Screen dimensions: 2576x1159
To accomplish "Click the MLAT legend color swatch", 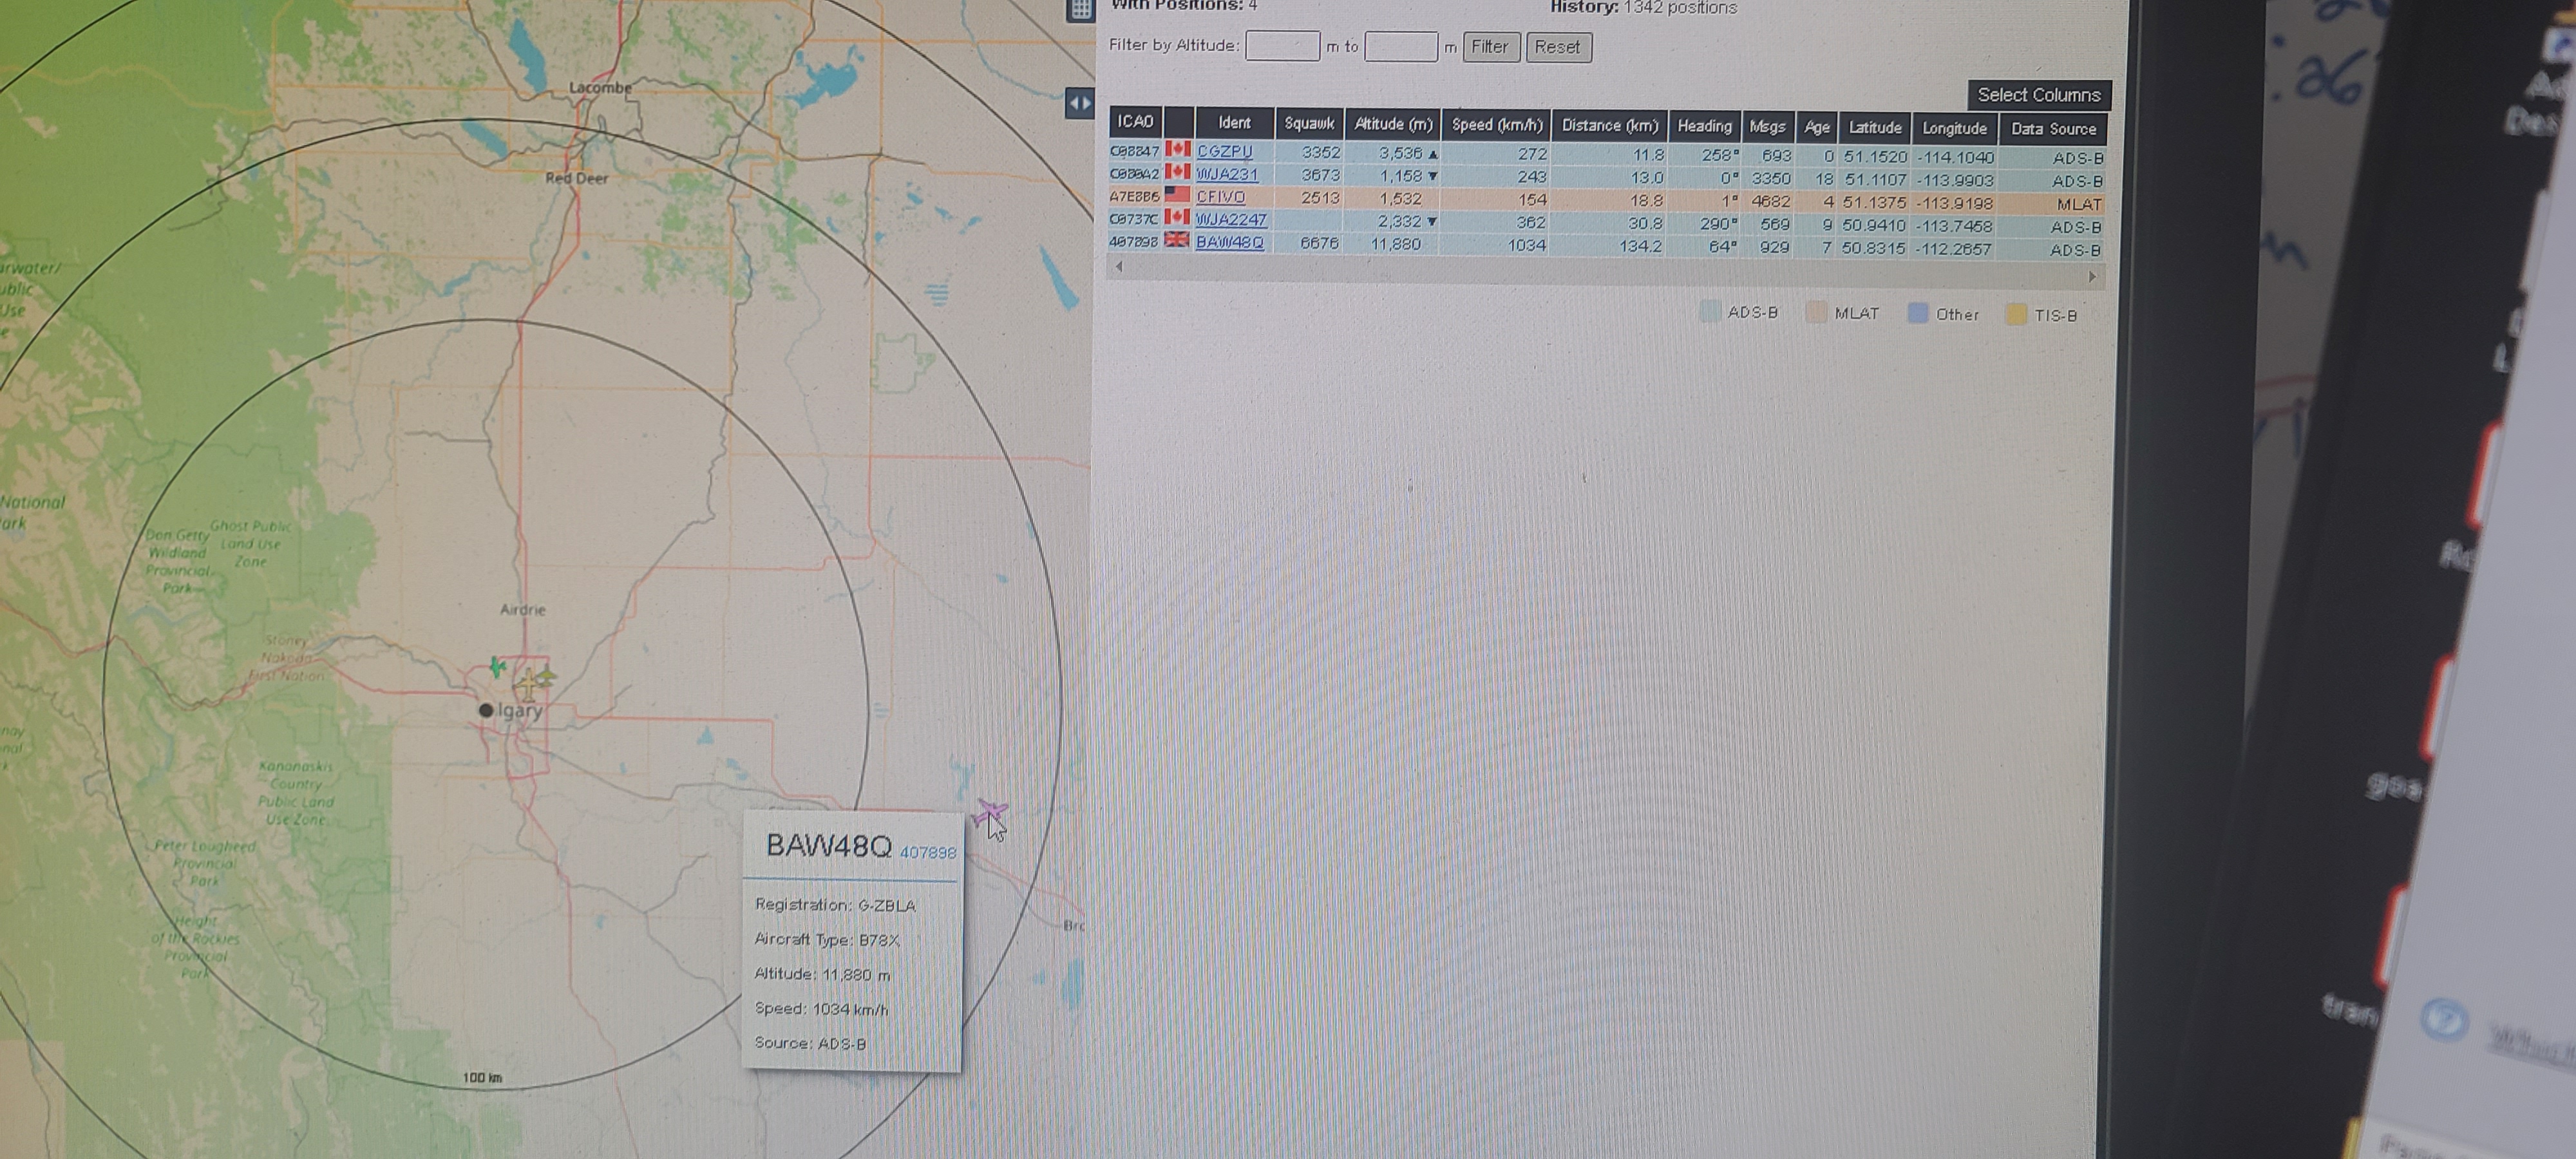I will click(1816, 313).
